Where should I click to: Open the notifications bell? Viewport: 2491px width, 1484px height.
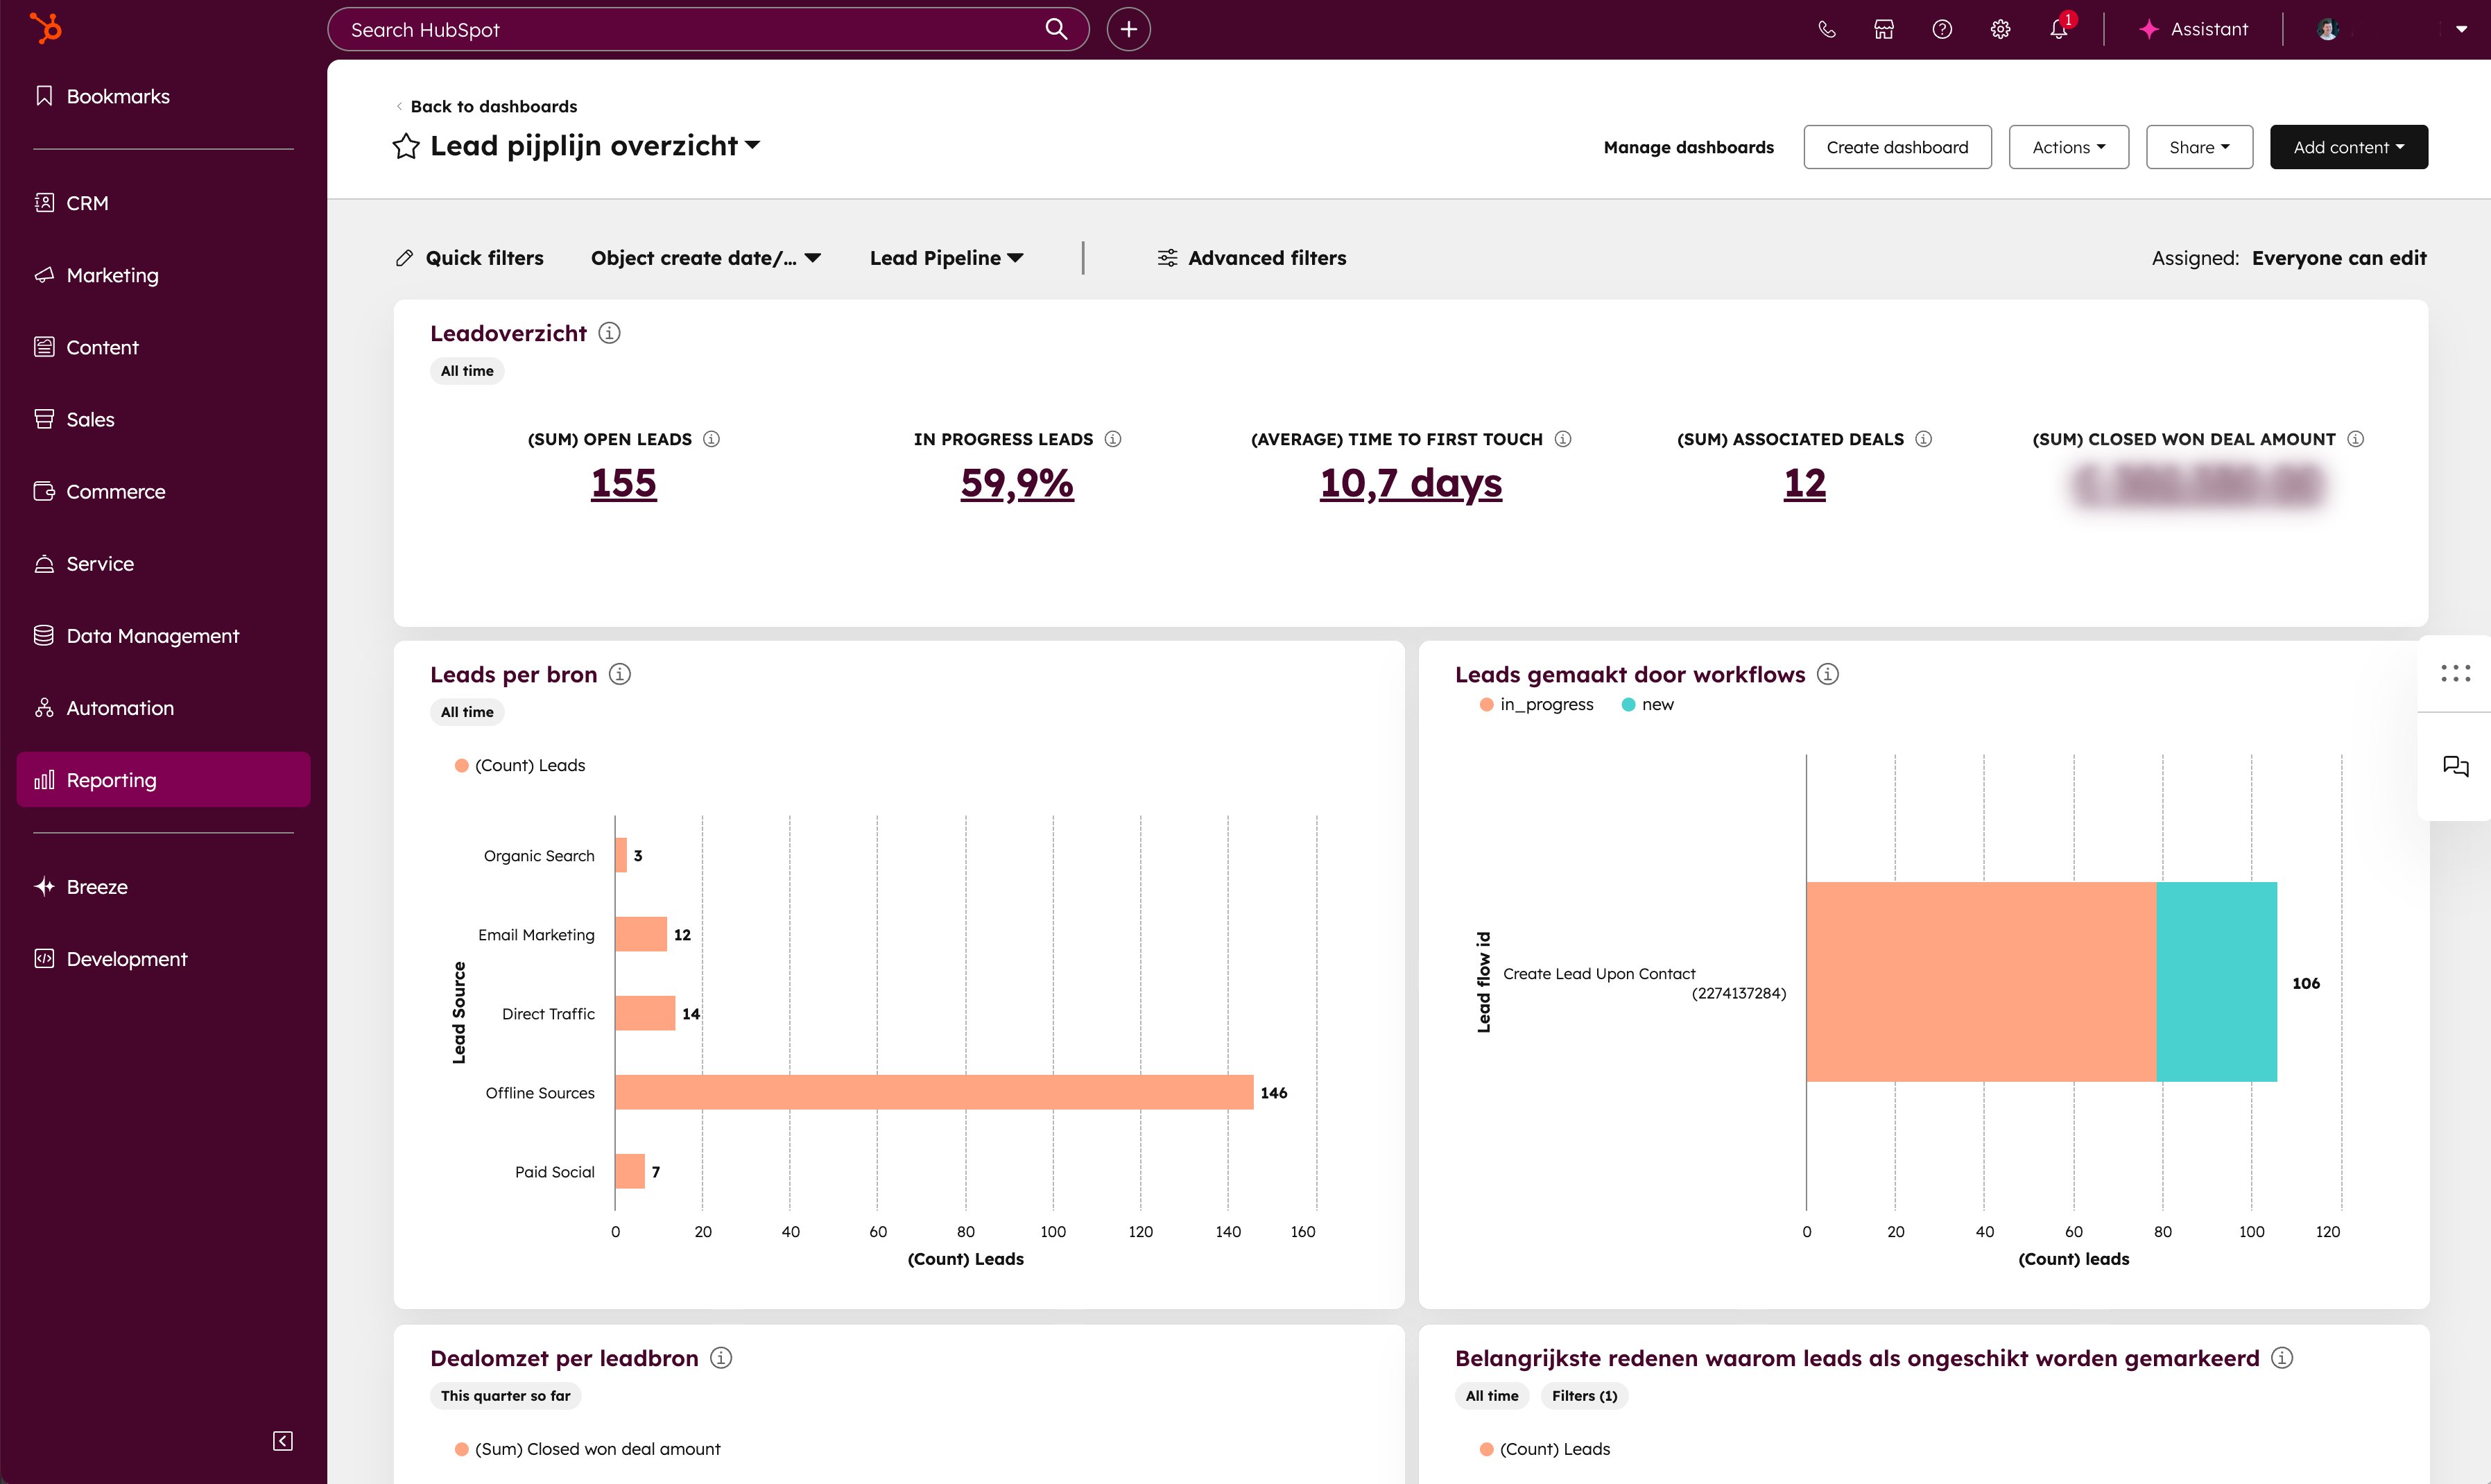[x=2058, y=29]
